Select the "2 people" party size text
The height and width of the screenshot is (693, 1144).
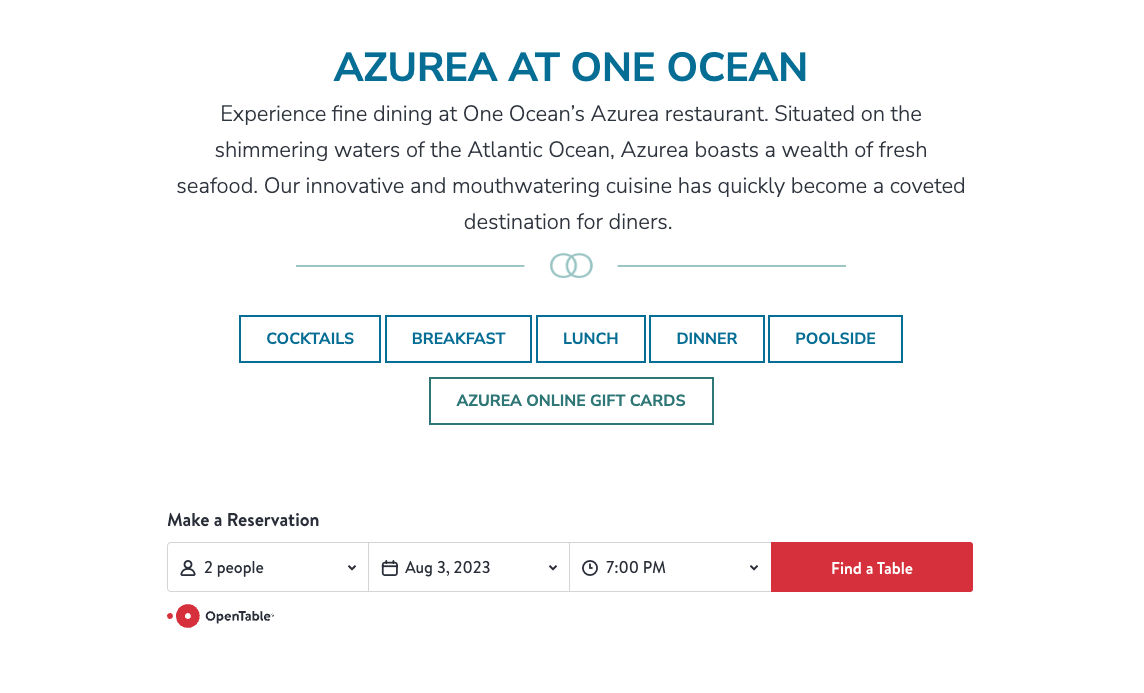tap(234, 568)
